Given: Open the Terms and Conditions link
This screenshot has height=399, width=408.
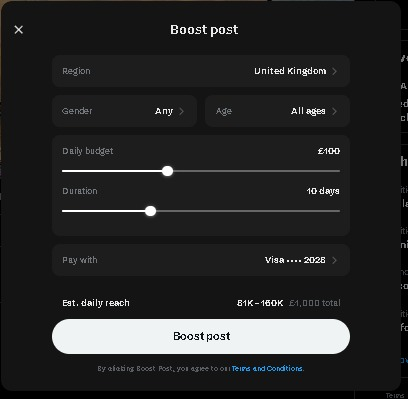Looking at the screenshot, I should (x=267, y=369).
